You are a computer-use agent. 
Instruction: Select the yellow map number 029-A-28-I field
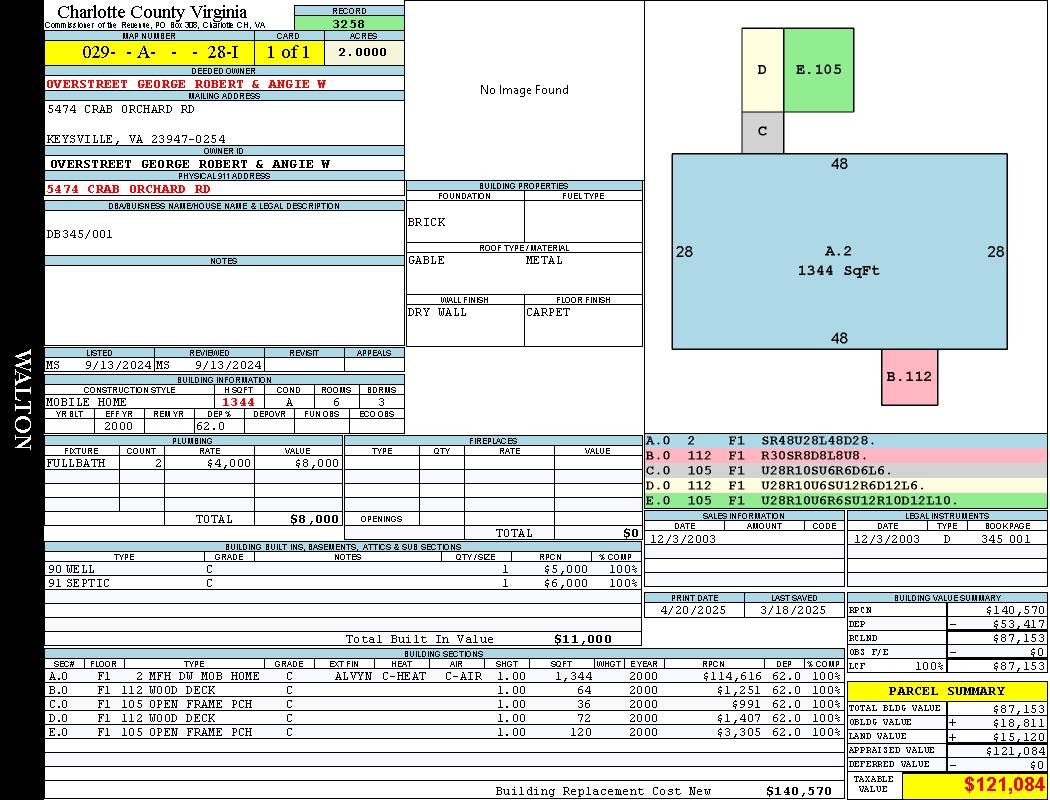(149, 52)
